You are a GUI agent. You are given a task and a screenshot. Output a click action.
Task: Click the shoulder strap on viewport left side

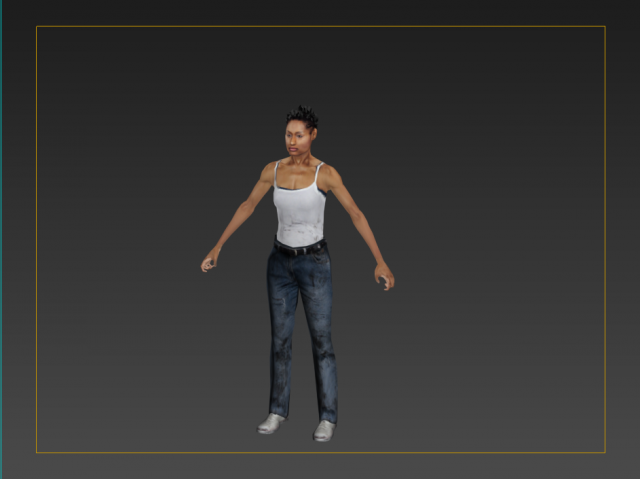point(277,173)
